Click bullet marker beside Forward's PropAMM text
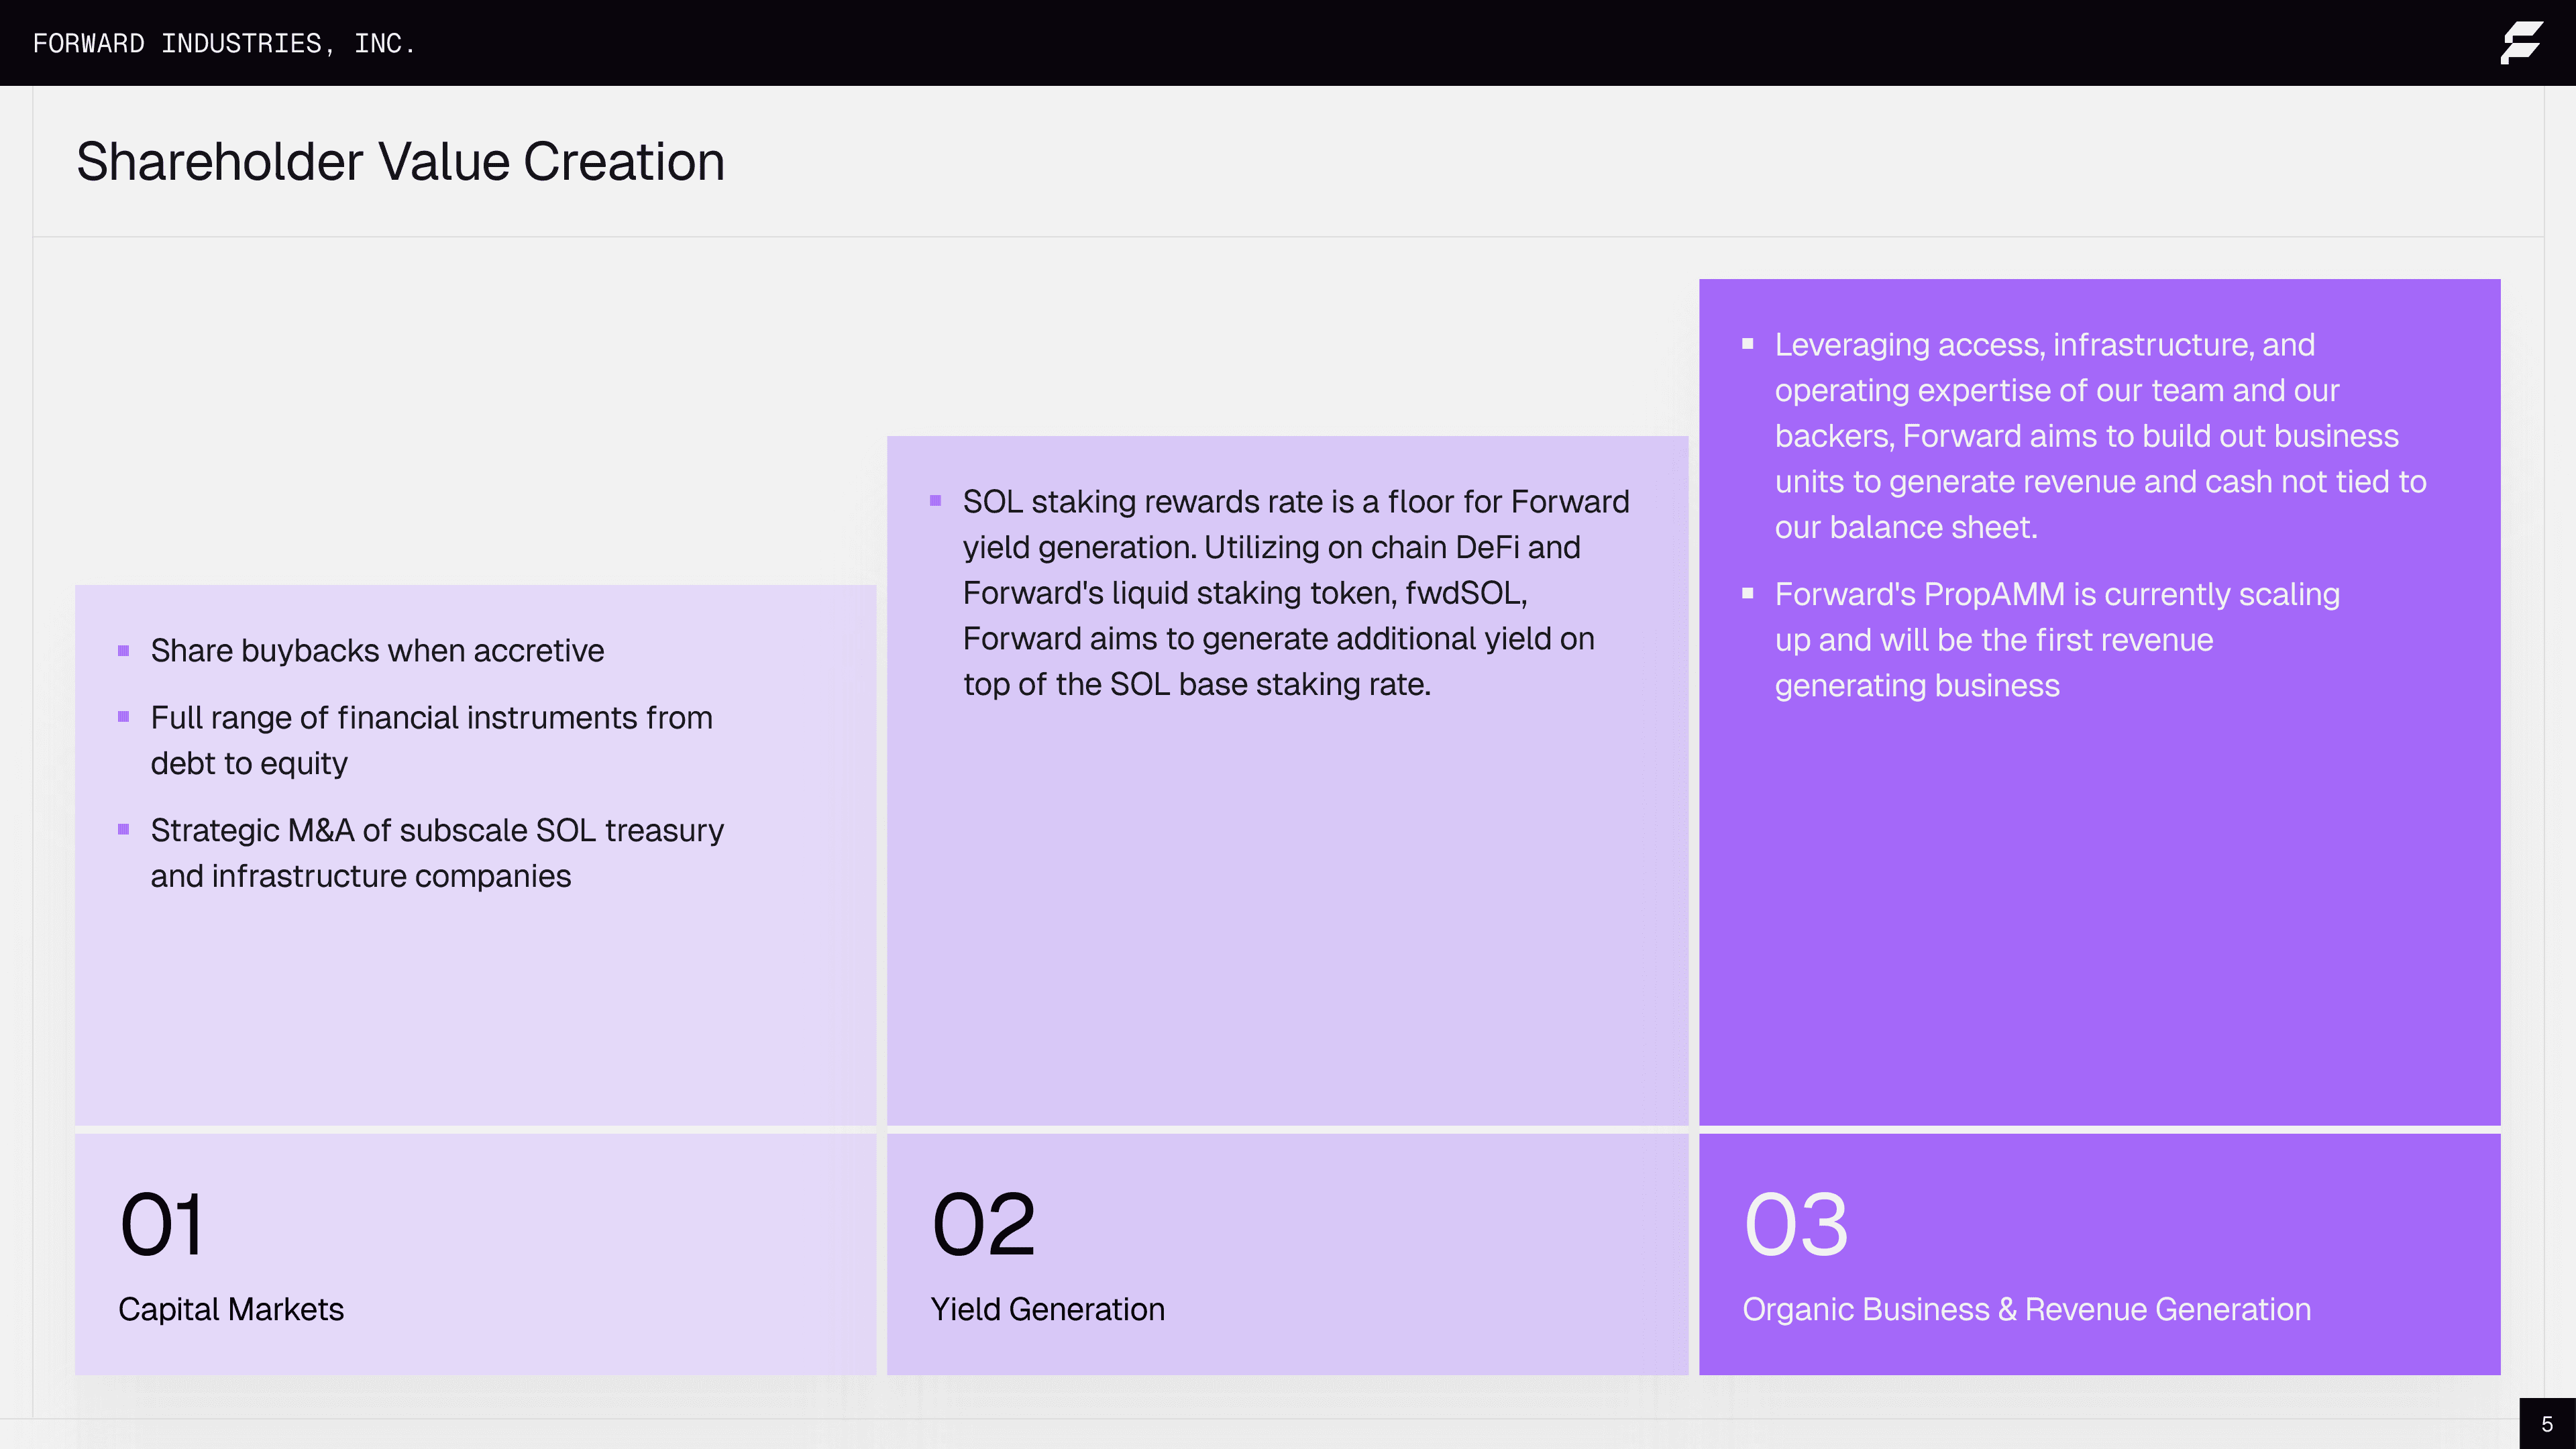 coord(1748,594)
